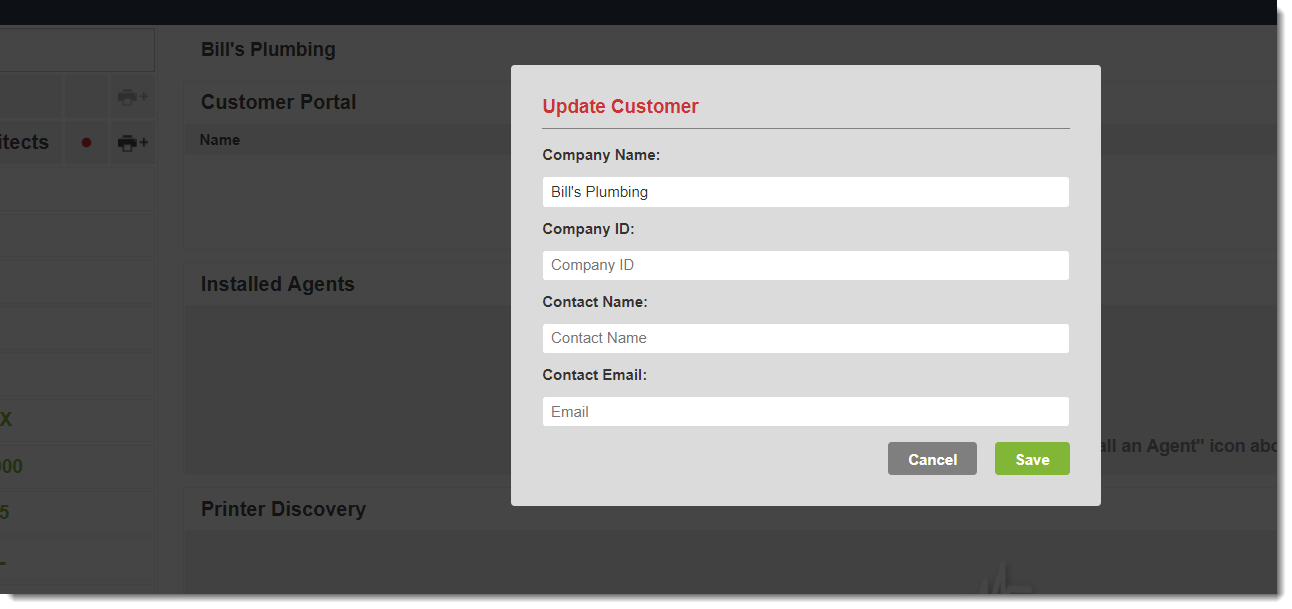
Task: Click the Installed Agents section header
Action: point(278,284)
